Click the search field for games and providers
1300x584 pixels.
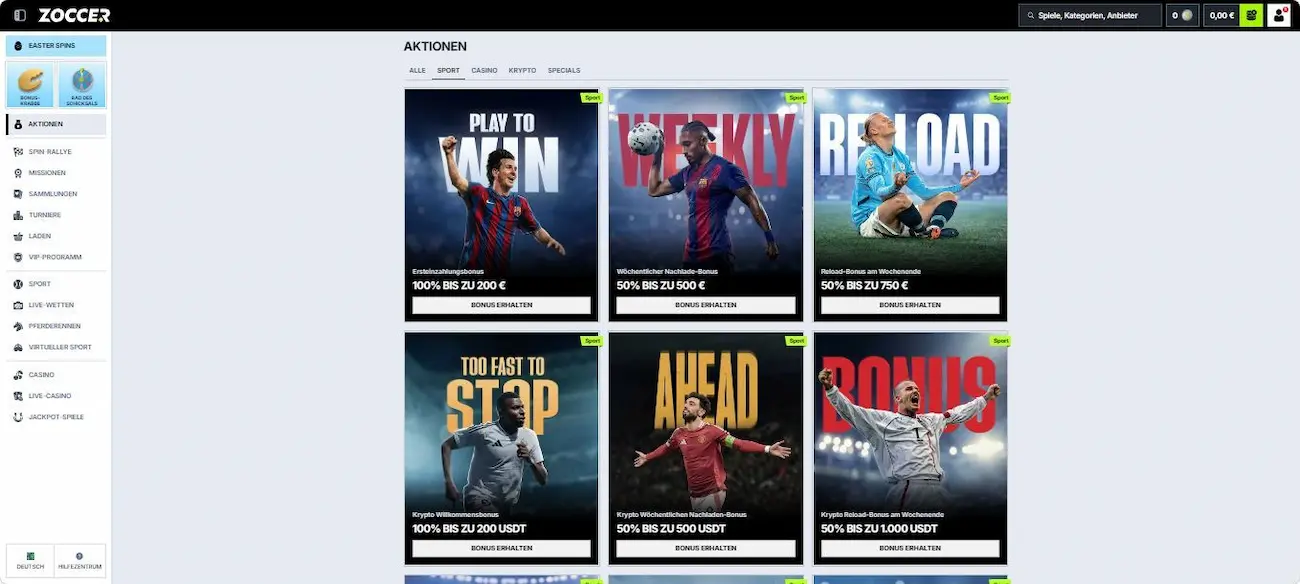tap(1090, 15)
